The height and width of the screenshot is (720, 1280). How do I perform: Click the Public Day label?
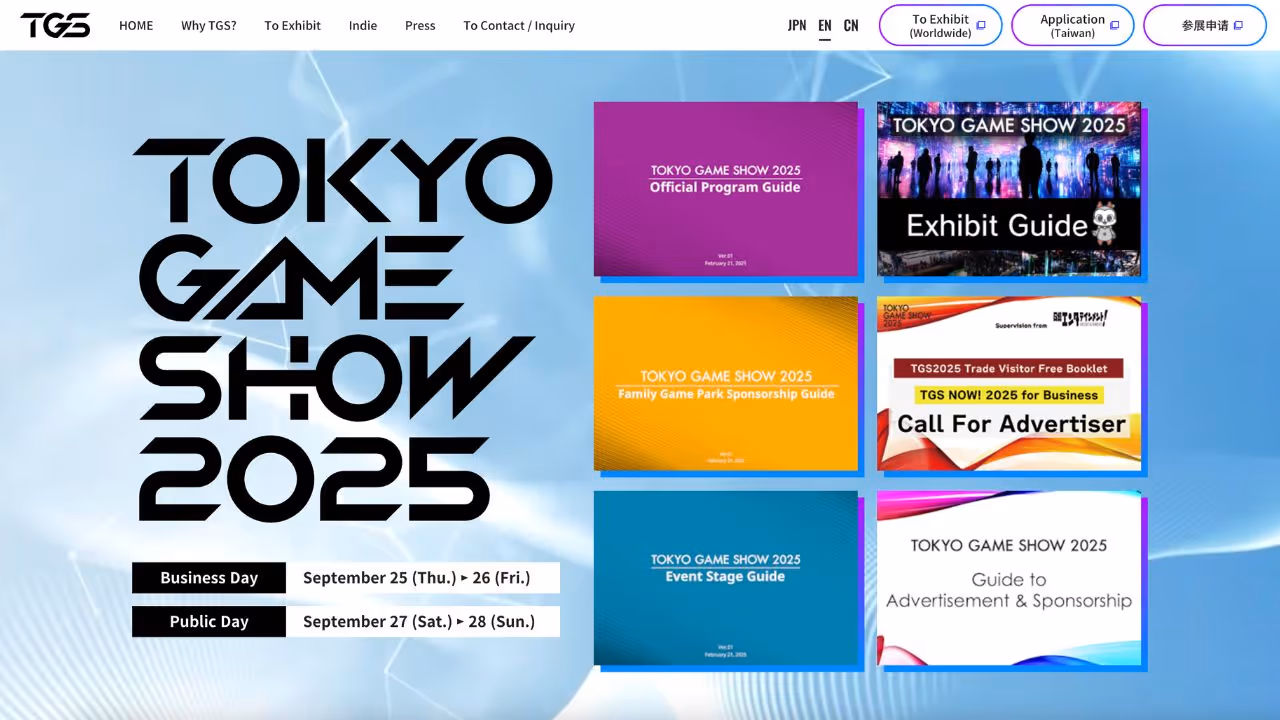tap(209, 622)
